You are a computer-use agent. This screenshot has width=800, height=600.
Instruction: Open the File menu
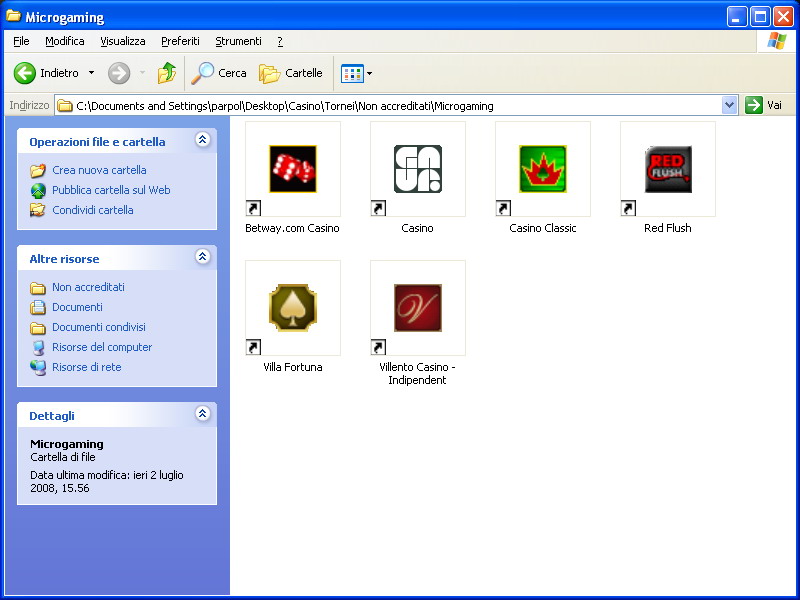click(x=21, y=41)
